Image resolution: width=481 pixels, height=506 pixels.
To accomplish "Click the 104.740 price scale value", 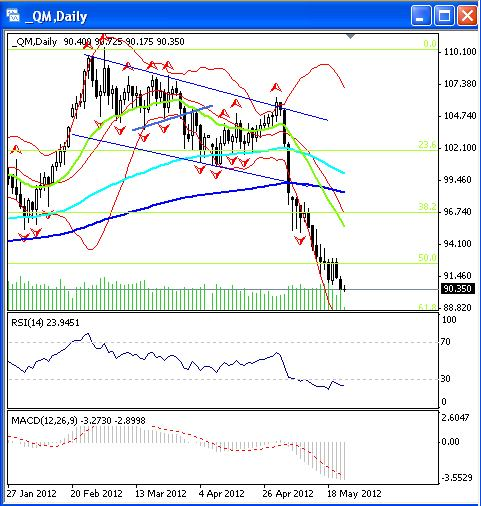I will [x=460, y=116].
